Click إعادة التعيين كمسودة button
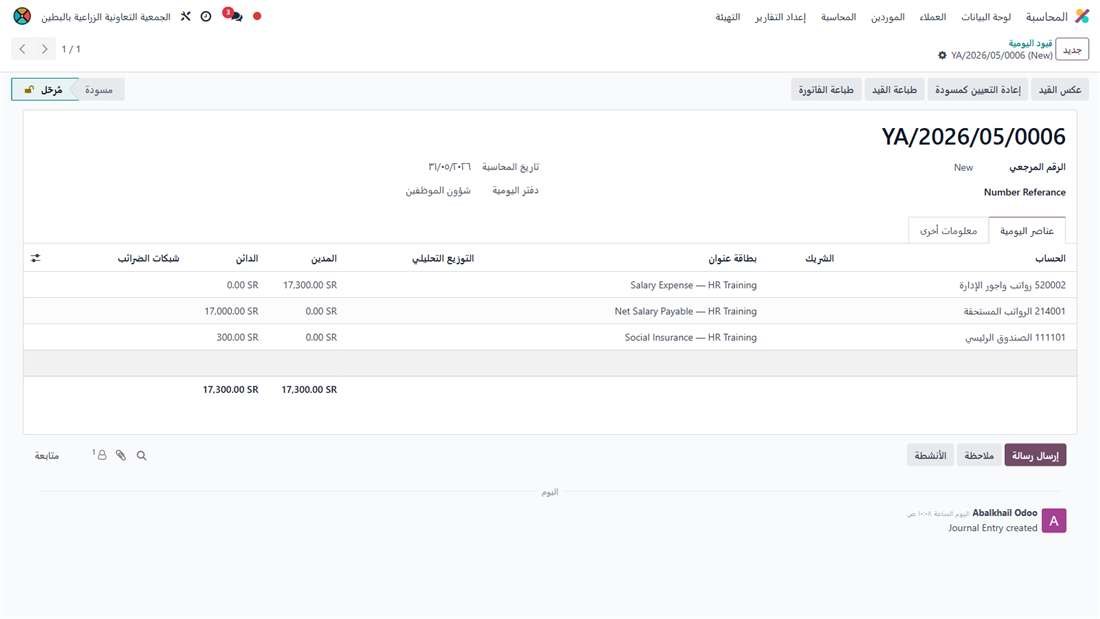Screen dimensions: 1100x619 977,90
